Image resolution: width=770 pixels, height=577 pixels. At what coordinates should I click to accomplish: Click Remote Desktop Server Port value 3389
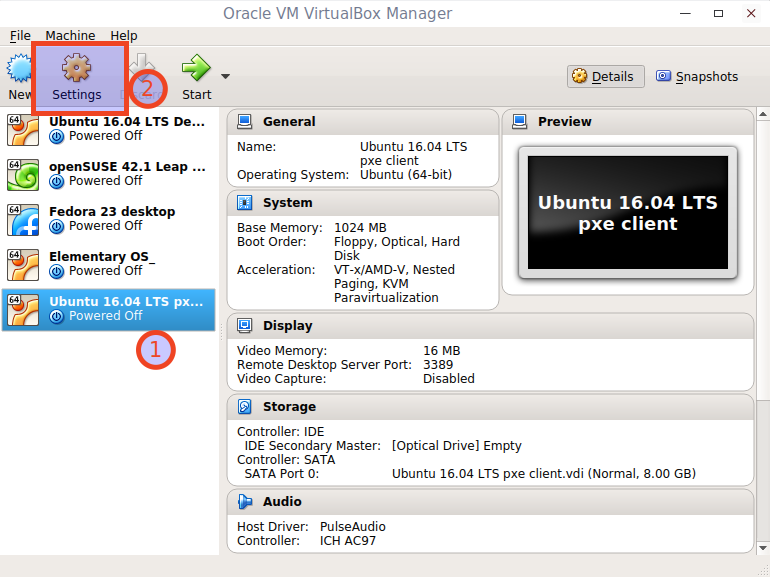[438, 365]
